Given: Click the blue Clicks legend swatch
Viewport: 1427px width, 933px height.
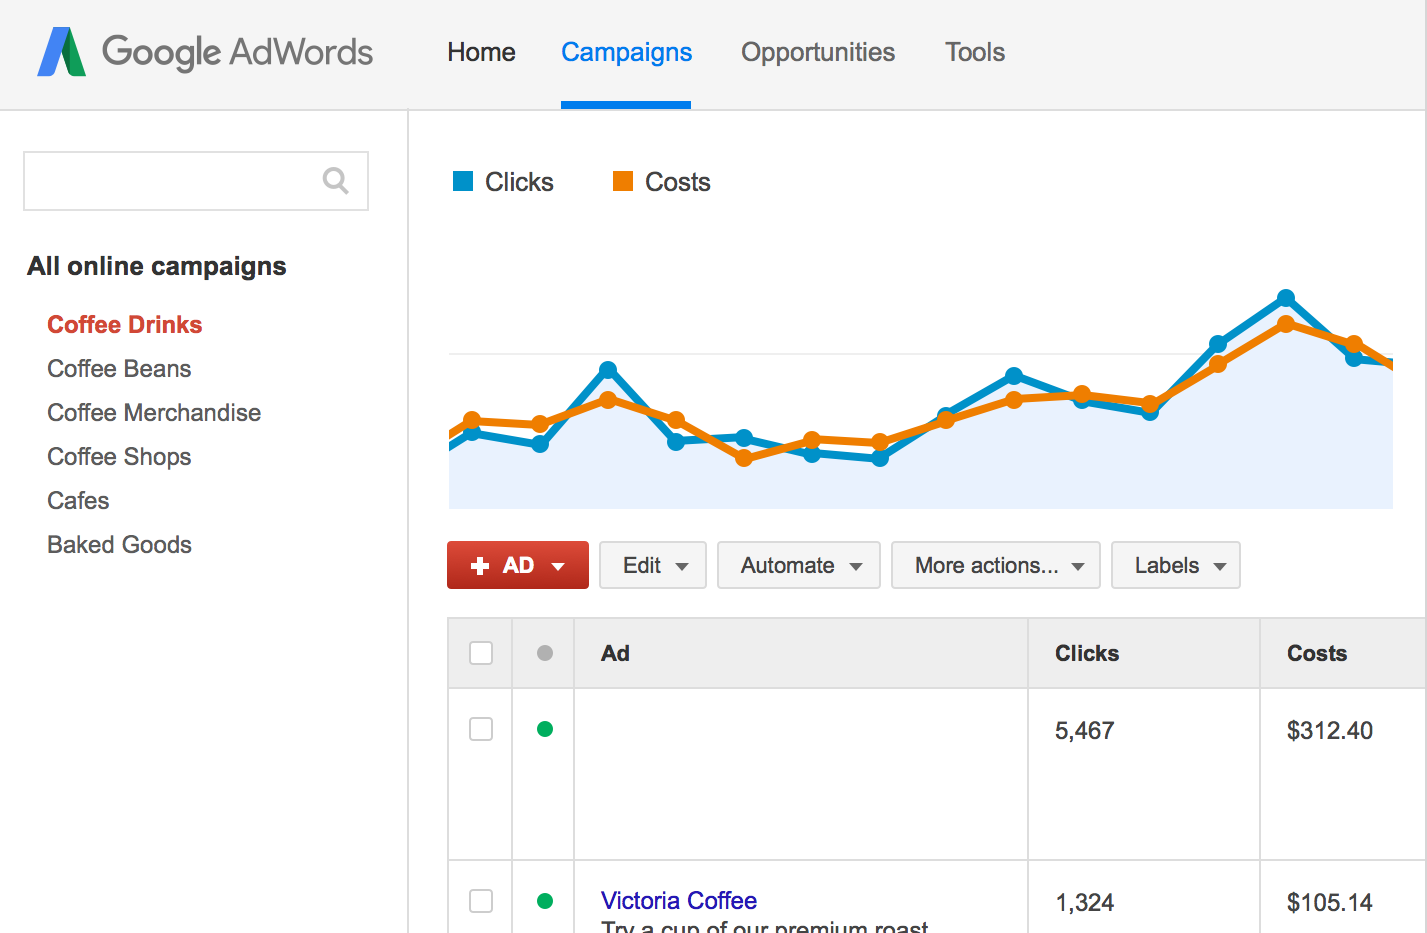Looking at the screenshot, I should coord(463,181).
